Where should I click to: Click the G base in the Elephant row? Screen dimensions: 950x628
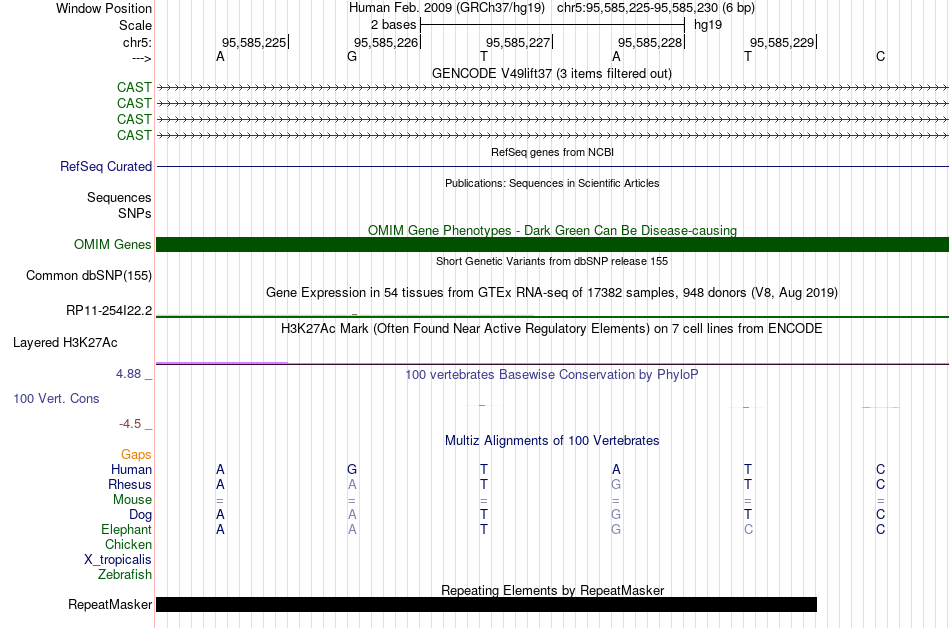click(616, 529)
